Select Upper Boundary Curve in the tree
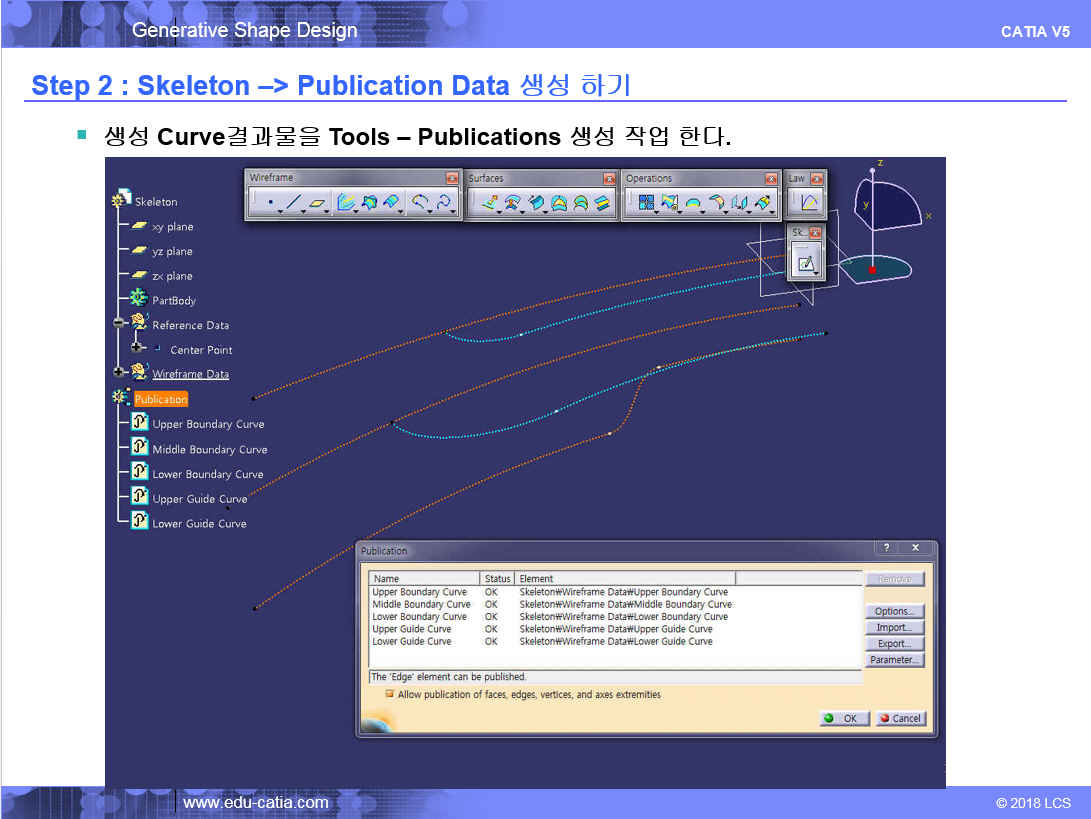The height and width of the screenshot is (819, 1091). 208,424
